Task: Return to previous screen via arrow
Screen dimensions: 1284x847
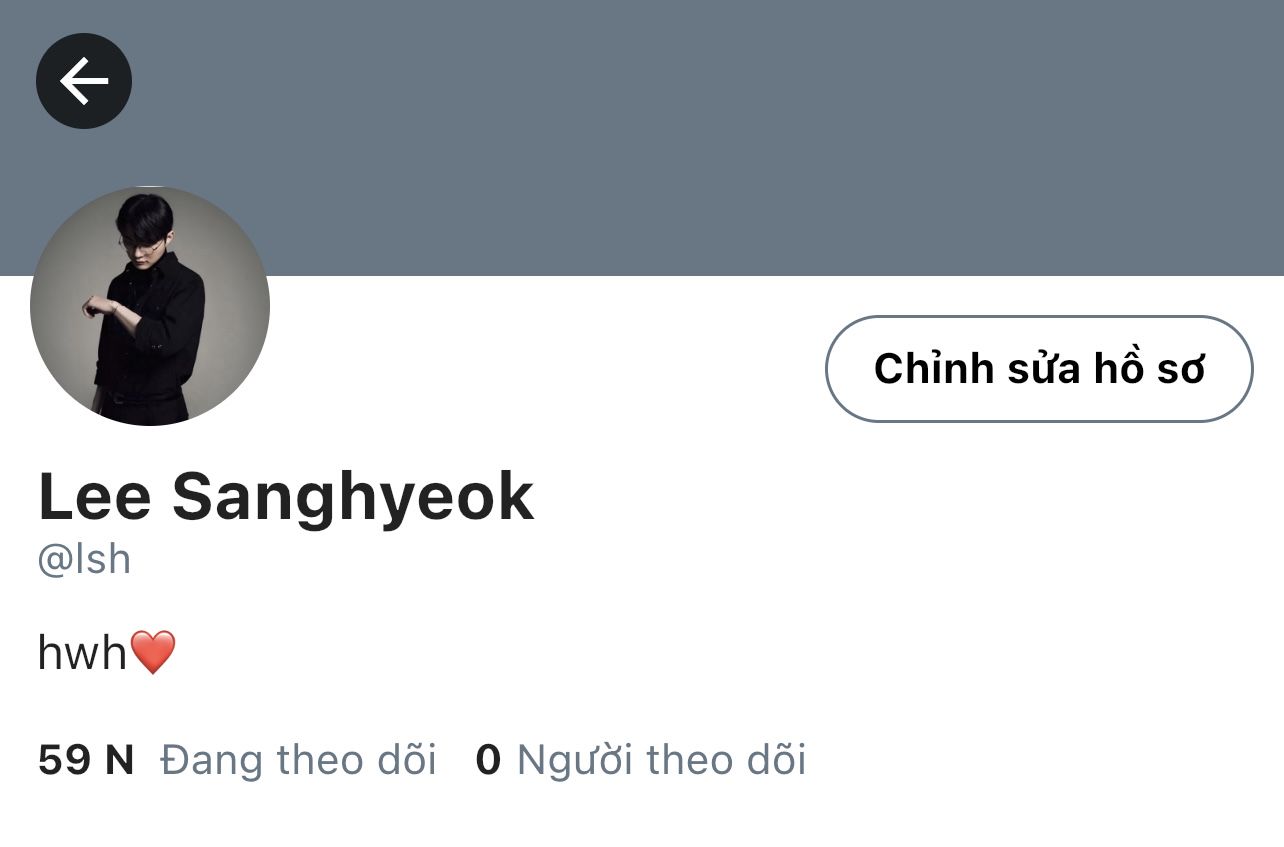Action: [84, 81]
